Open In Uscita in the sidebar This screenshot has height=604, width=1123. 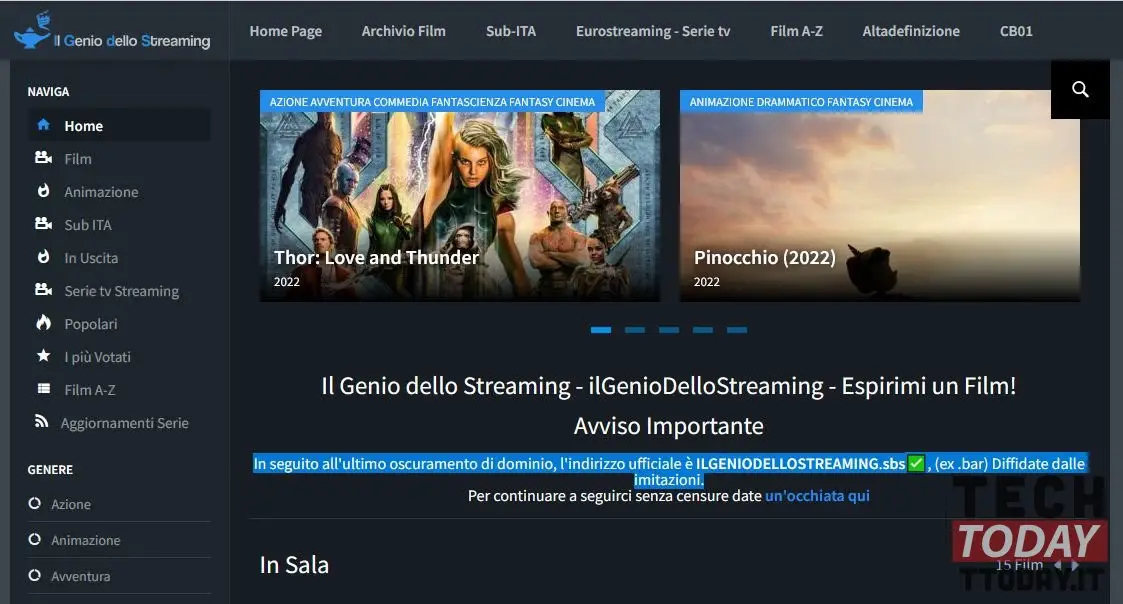click(91, 258)
